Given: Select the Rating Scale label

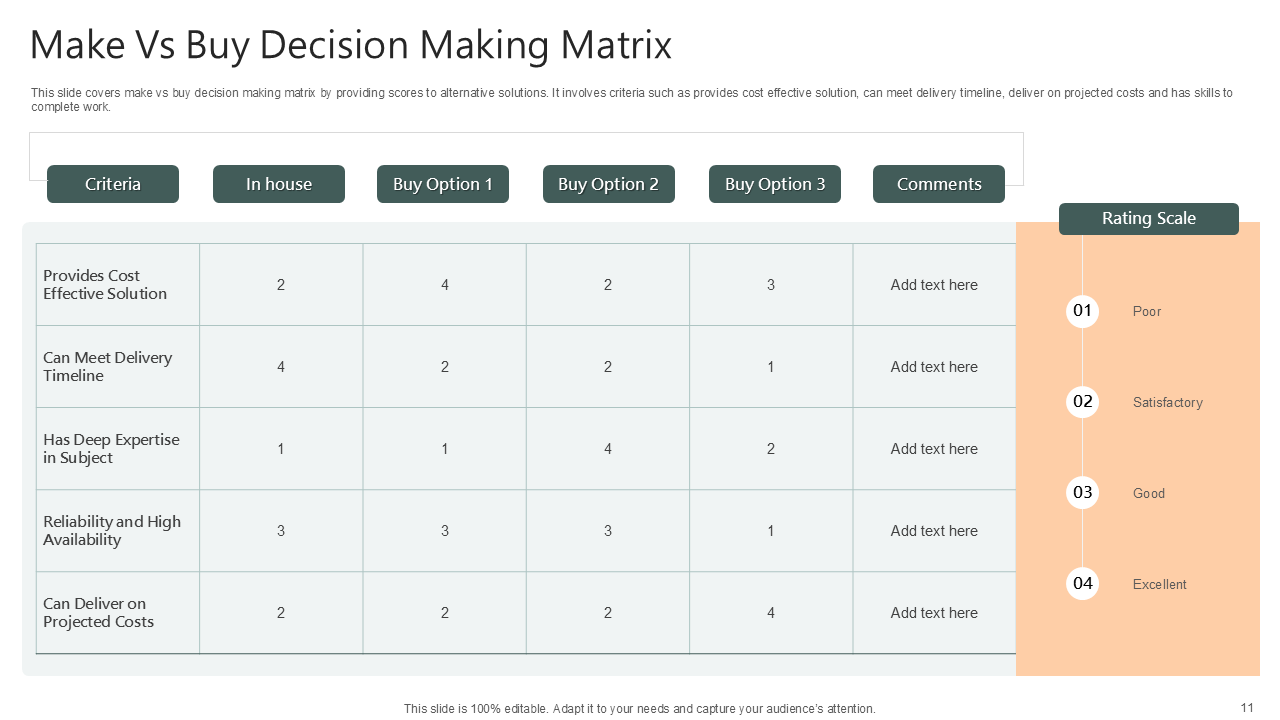Looking at the screenshot, I should pyautogui.click(x=1149, y=219).
